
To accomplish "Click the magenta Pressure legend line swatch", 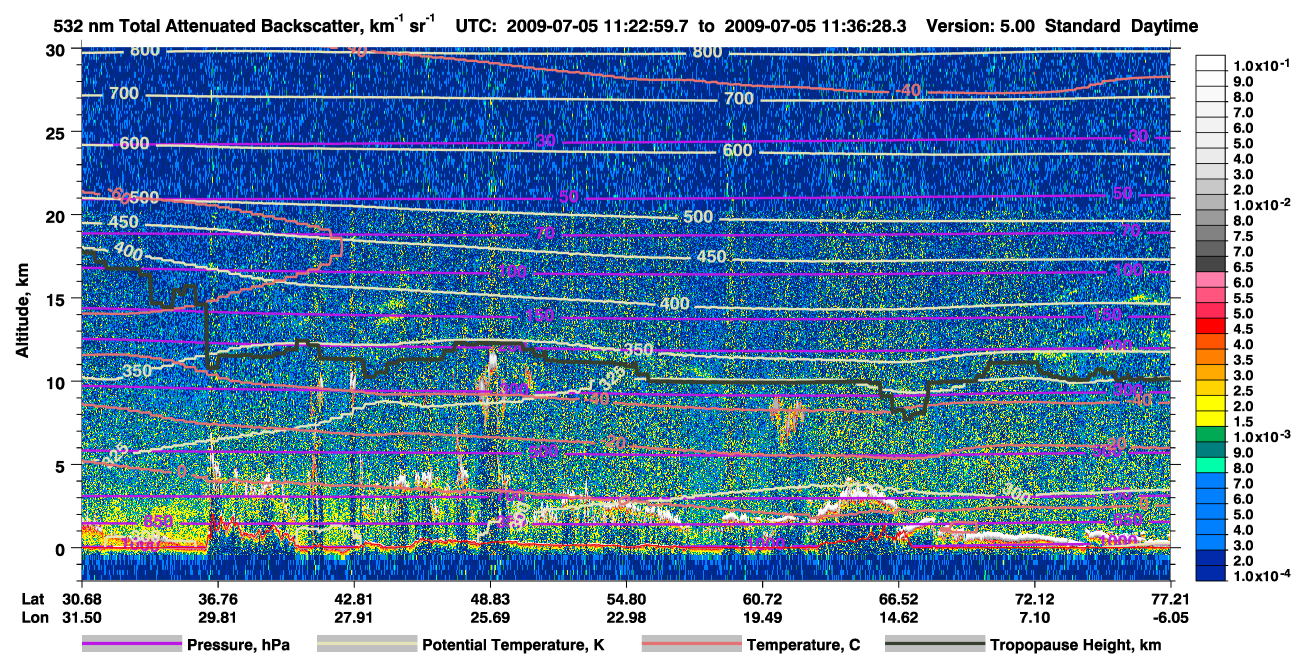I will 131,645.
